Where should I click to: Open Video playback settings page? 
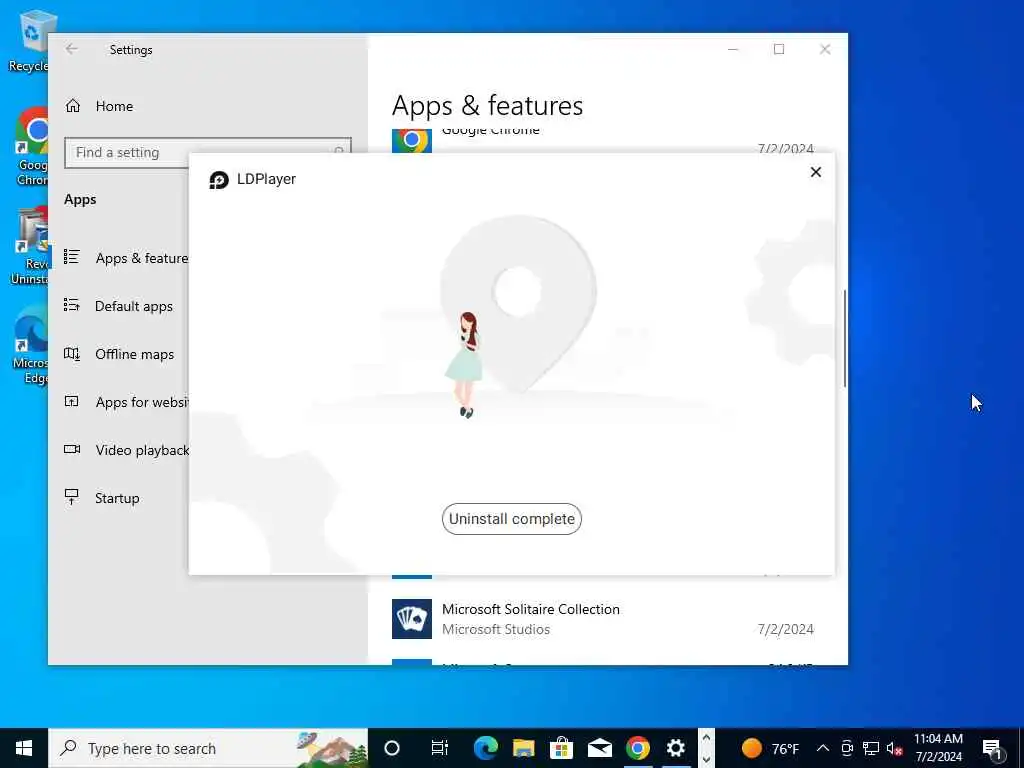point(125,450)
